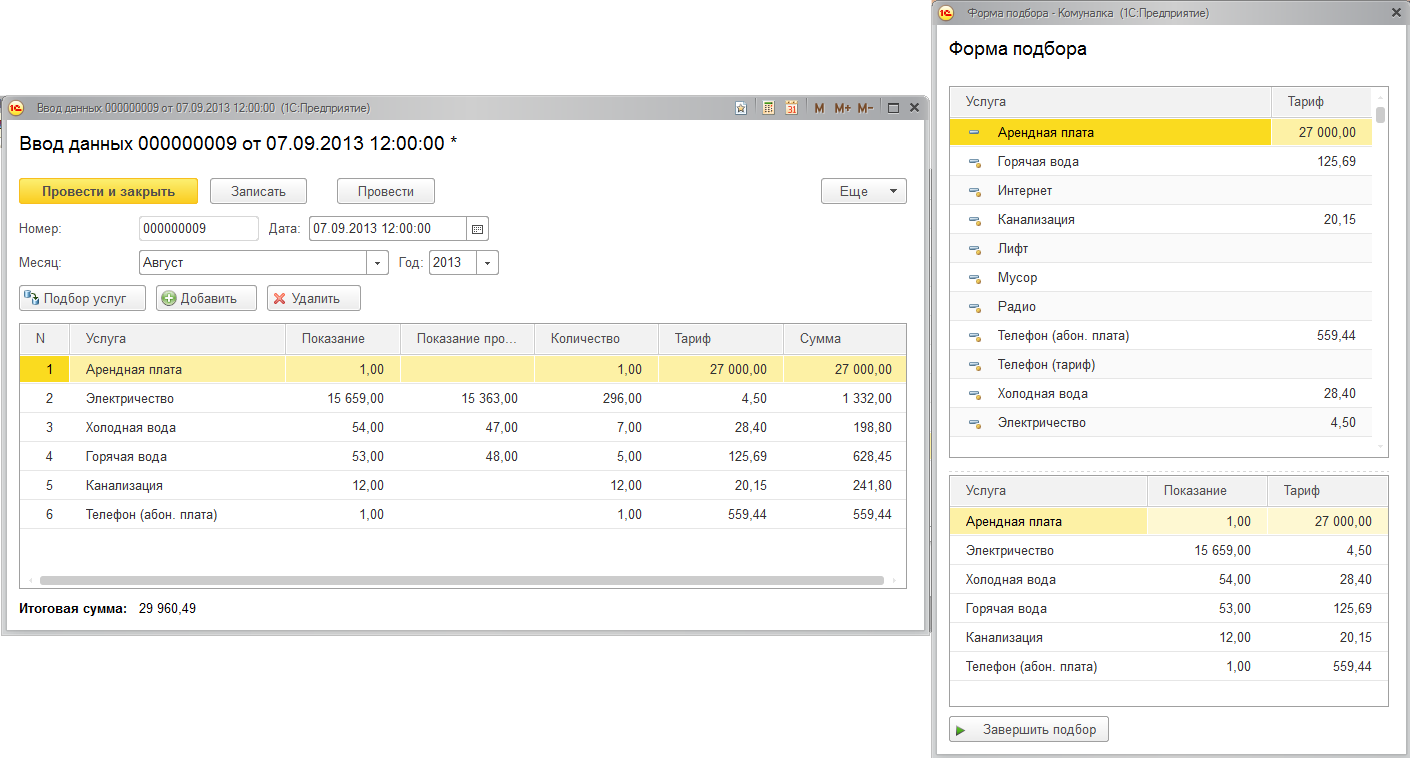1410x758 pixels.
Task: Click the 241,80 sum cell
Action: coord(845,486)
